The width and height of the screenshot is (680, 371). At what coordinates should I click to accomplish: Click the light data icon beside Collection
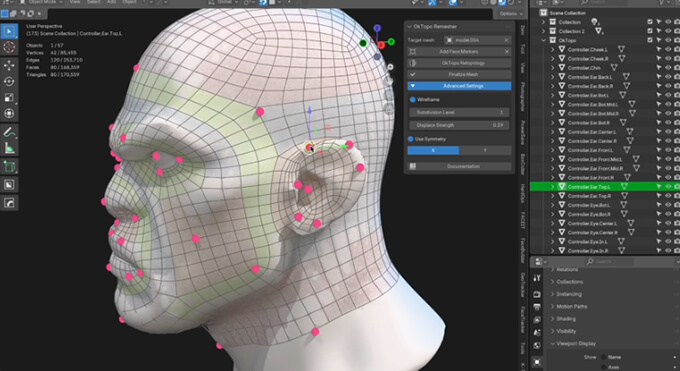click(x=595, y=22)
